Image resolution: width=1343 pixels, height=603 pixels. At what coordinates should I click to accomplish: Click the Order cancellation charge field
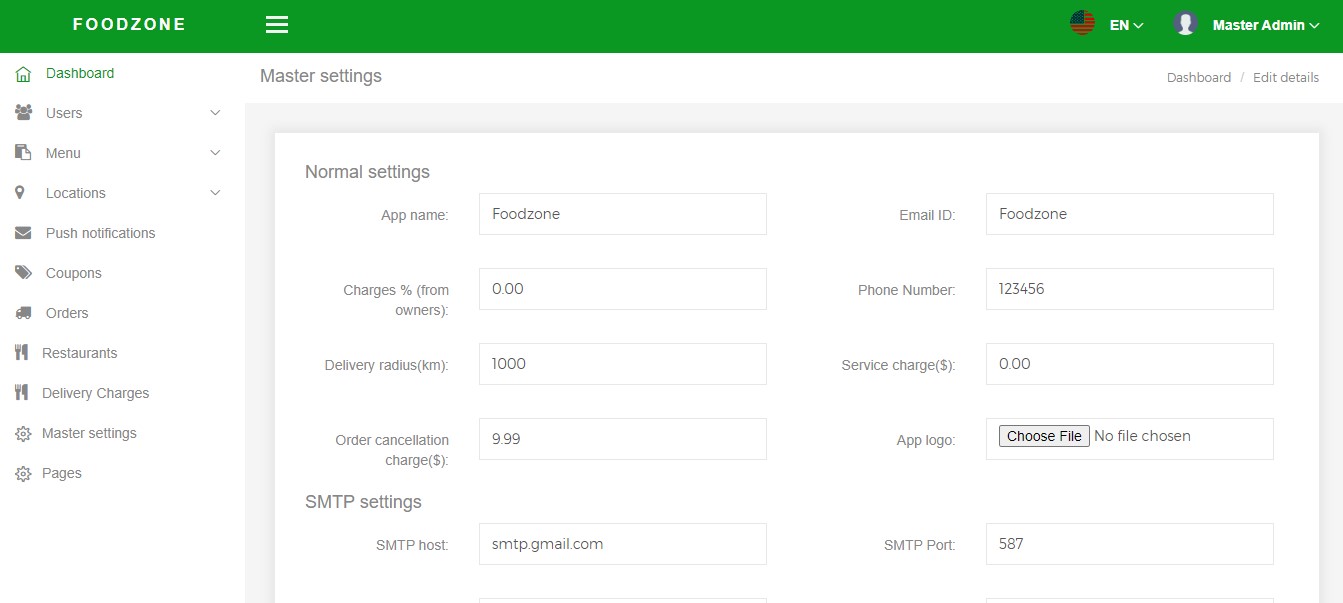(623, 439)
